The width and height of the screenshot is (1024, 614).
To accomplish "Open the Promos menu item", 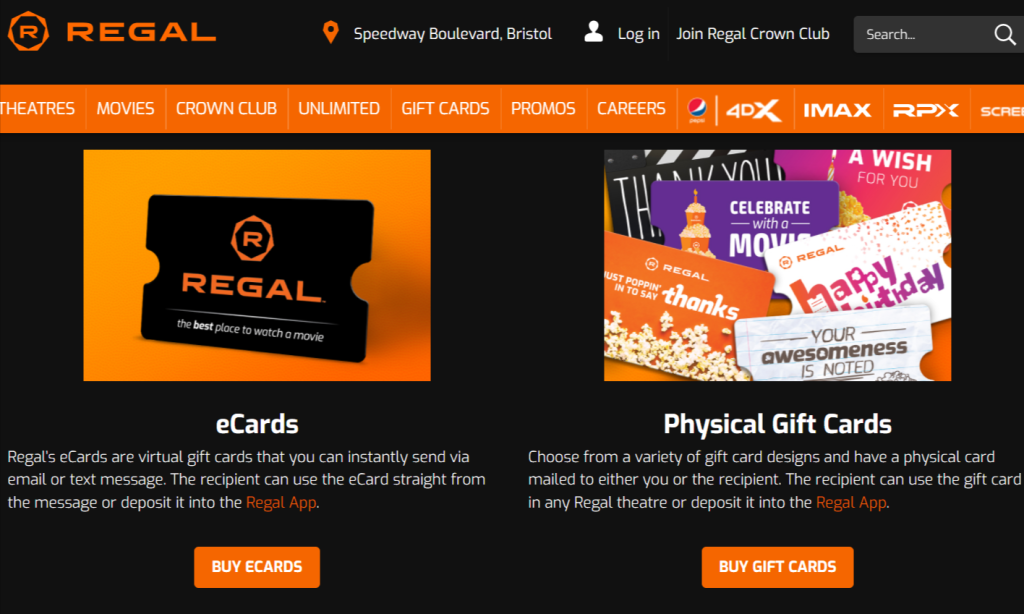I will pos(543,108).
